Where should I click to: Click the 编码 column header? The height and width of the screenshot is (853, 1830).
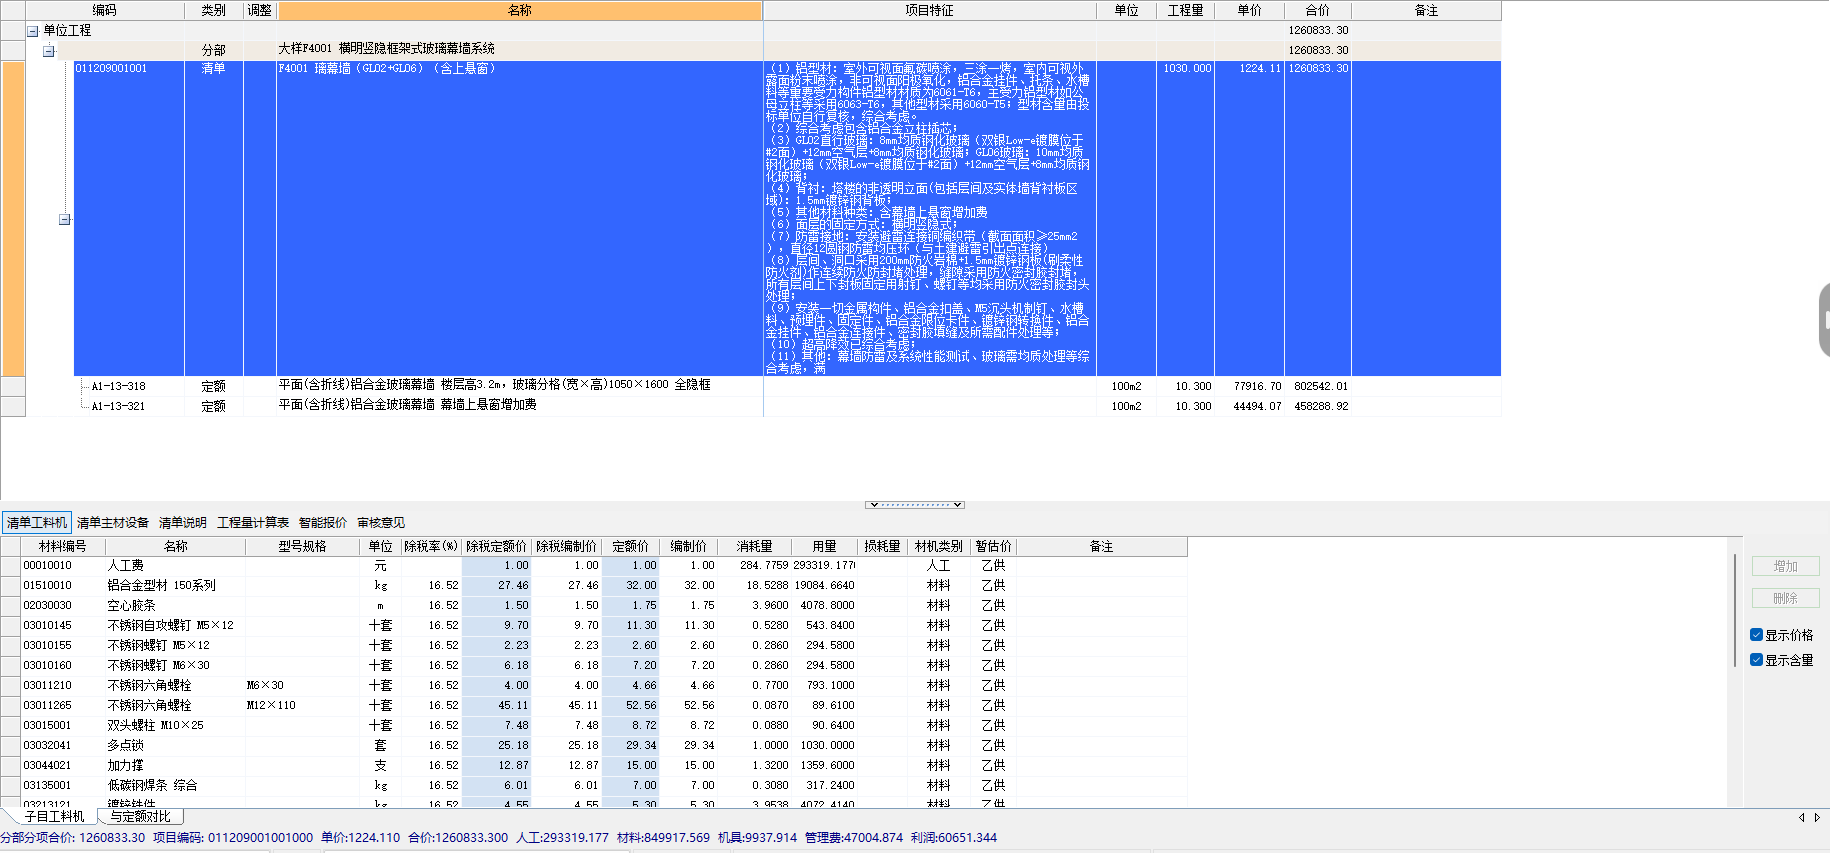[105, 10]
